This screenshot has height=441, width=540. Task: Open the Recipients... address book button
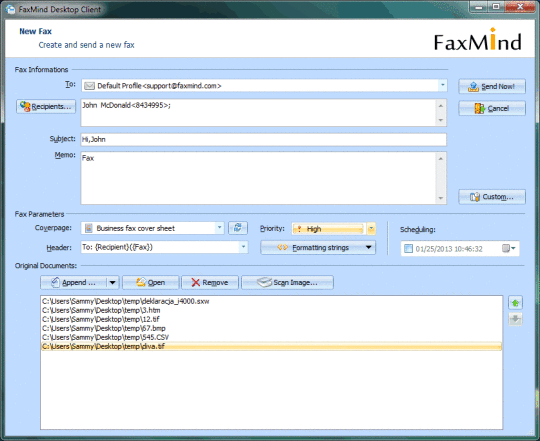pos(46,106)
